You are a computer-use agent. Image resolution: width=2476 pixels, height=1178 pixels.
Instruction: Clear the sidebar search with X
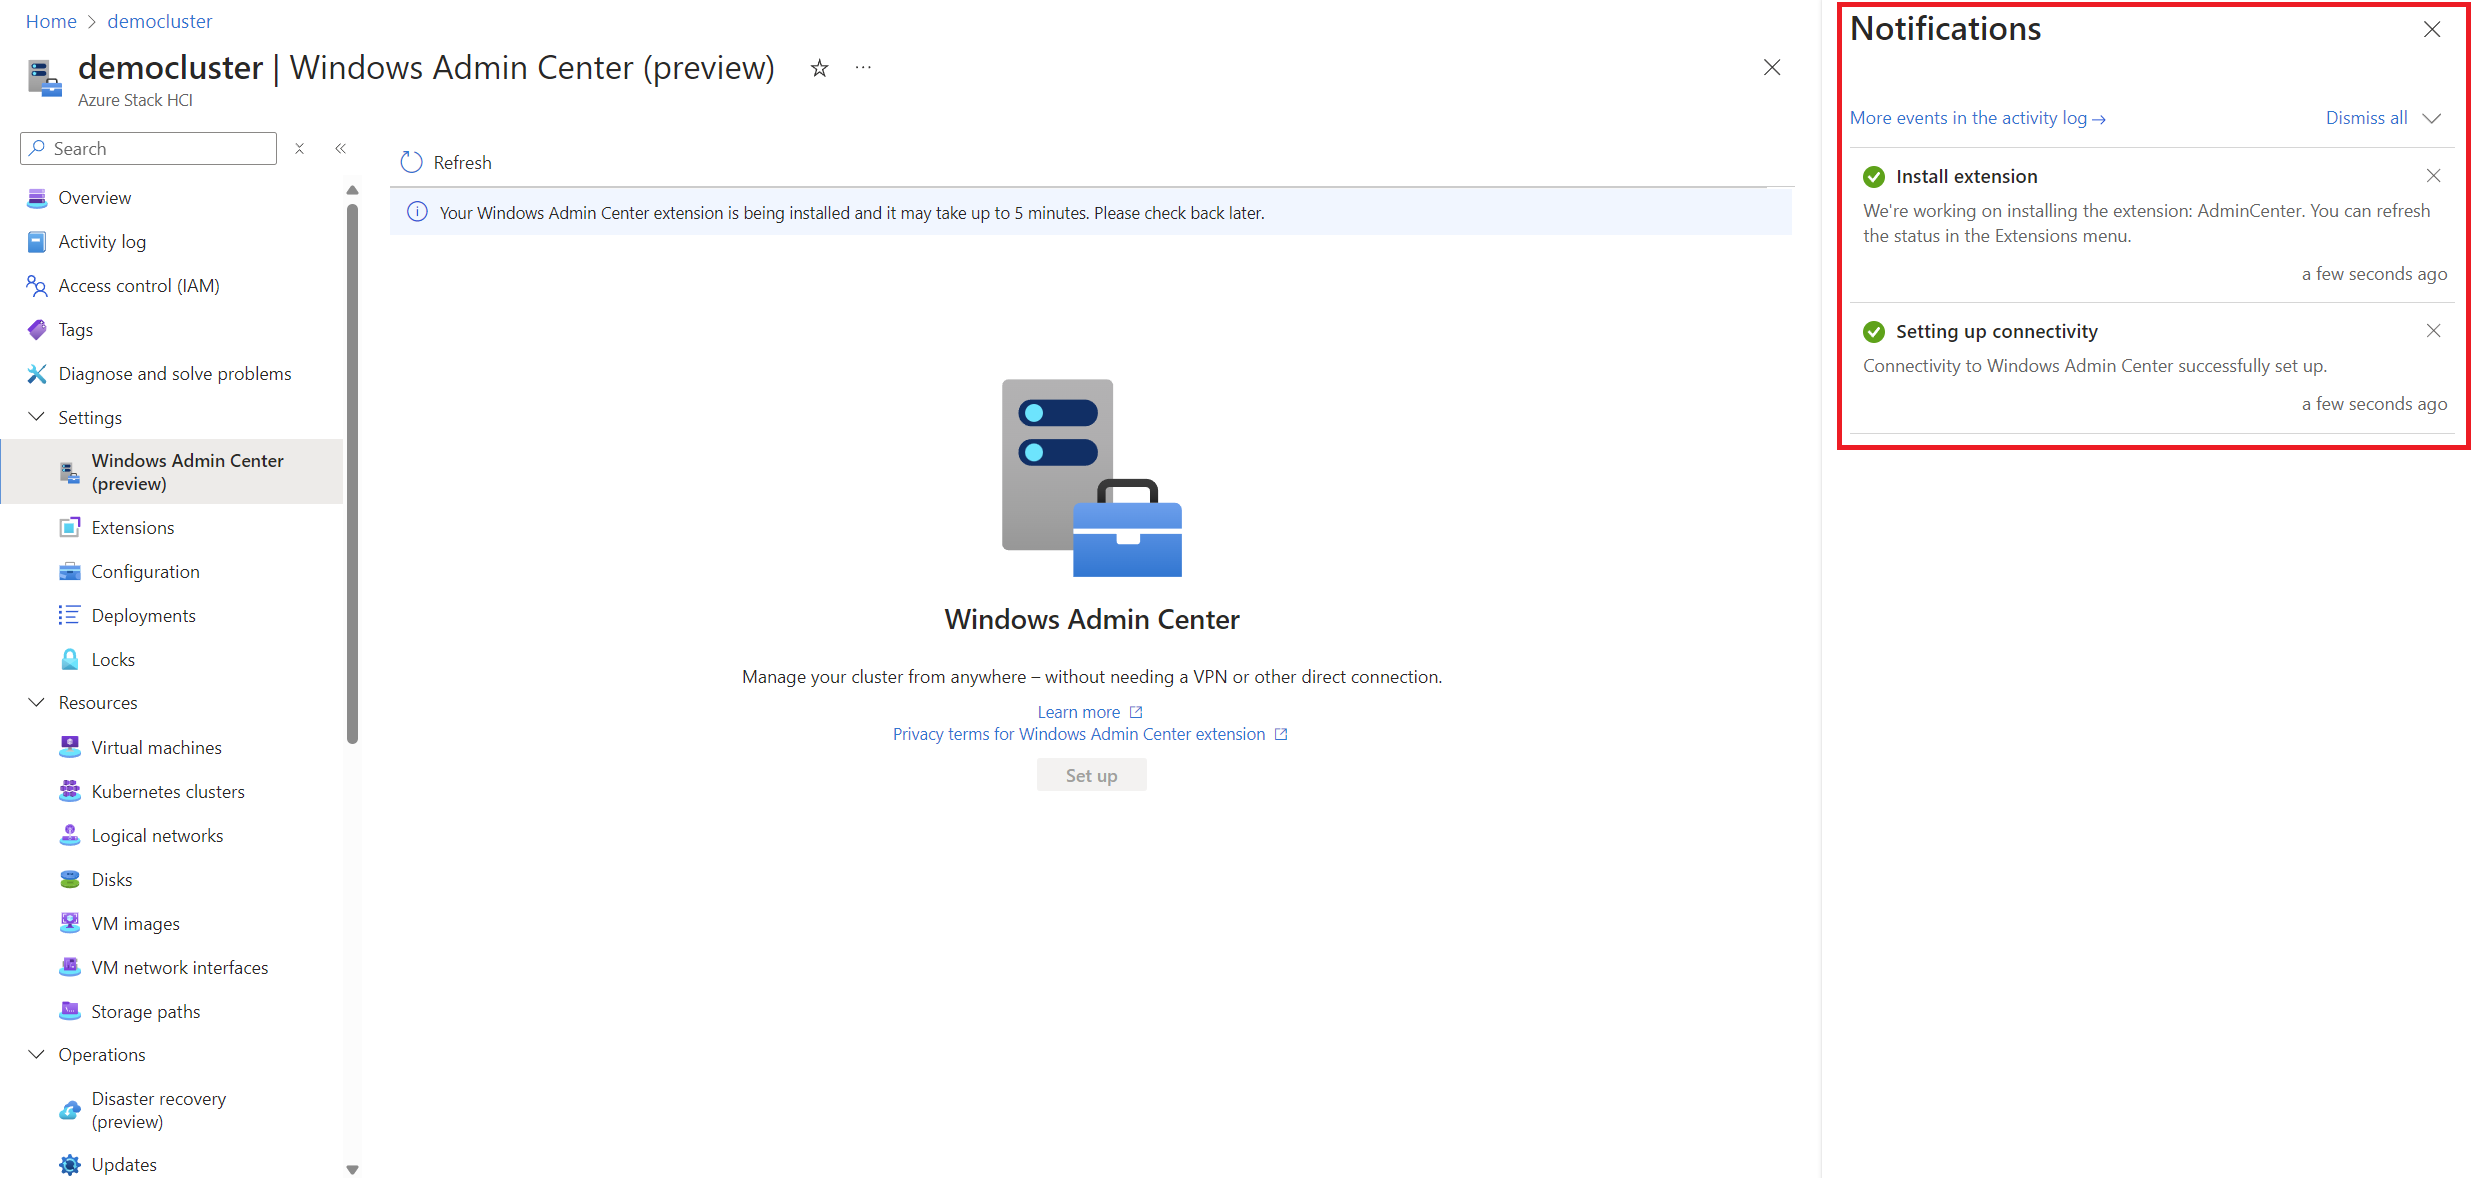[x=299, y=148]
